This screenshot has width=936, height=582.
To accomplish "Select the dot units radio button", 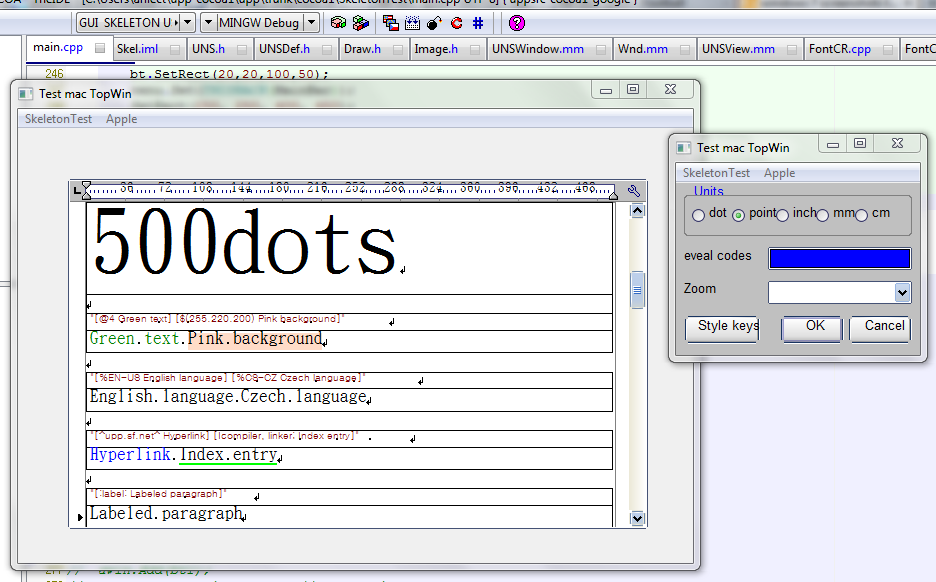I will click(x=698, y=215).
